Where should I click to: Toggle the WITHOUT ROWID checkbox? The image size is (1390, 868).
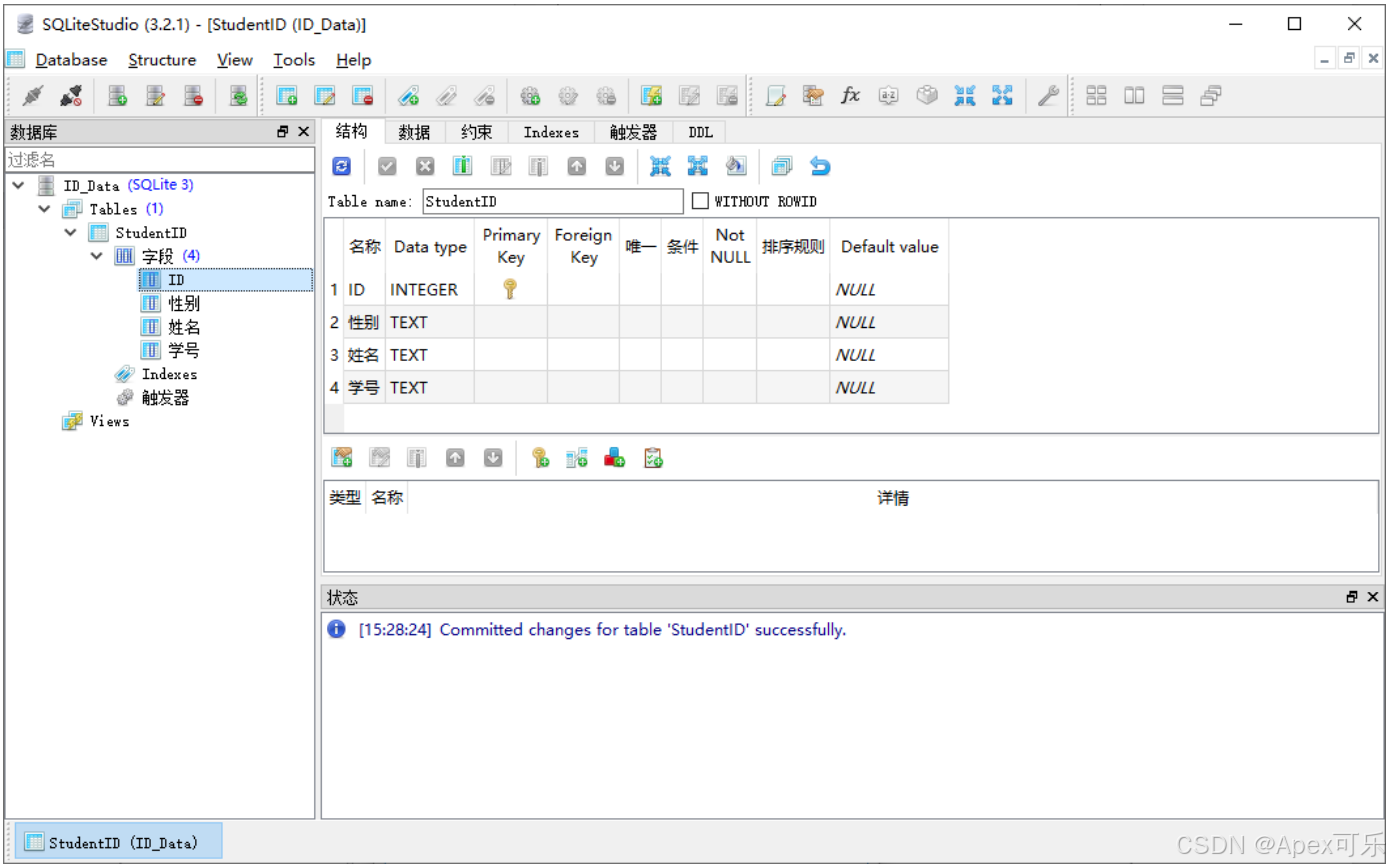point(700,201)
